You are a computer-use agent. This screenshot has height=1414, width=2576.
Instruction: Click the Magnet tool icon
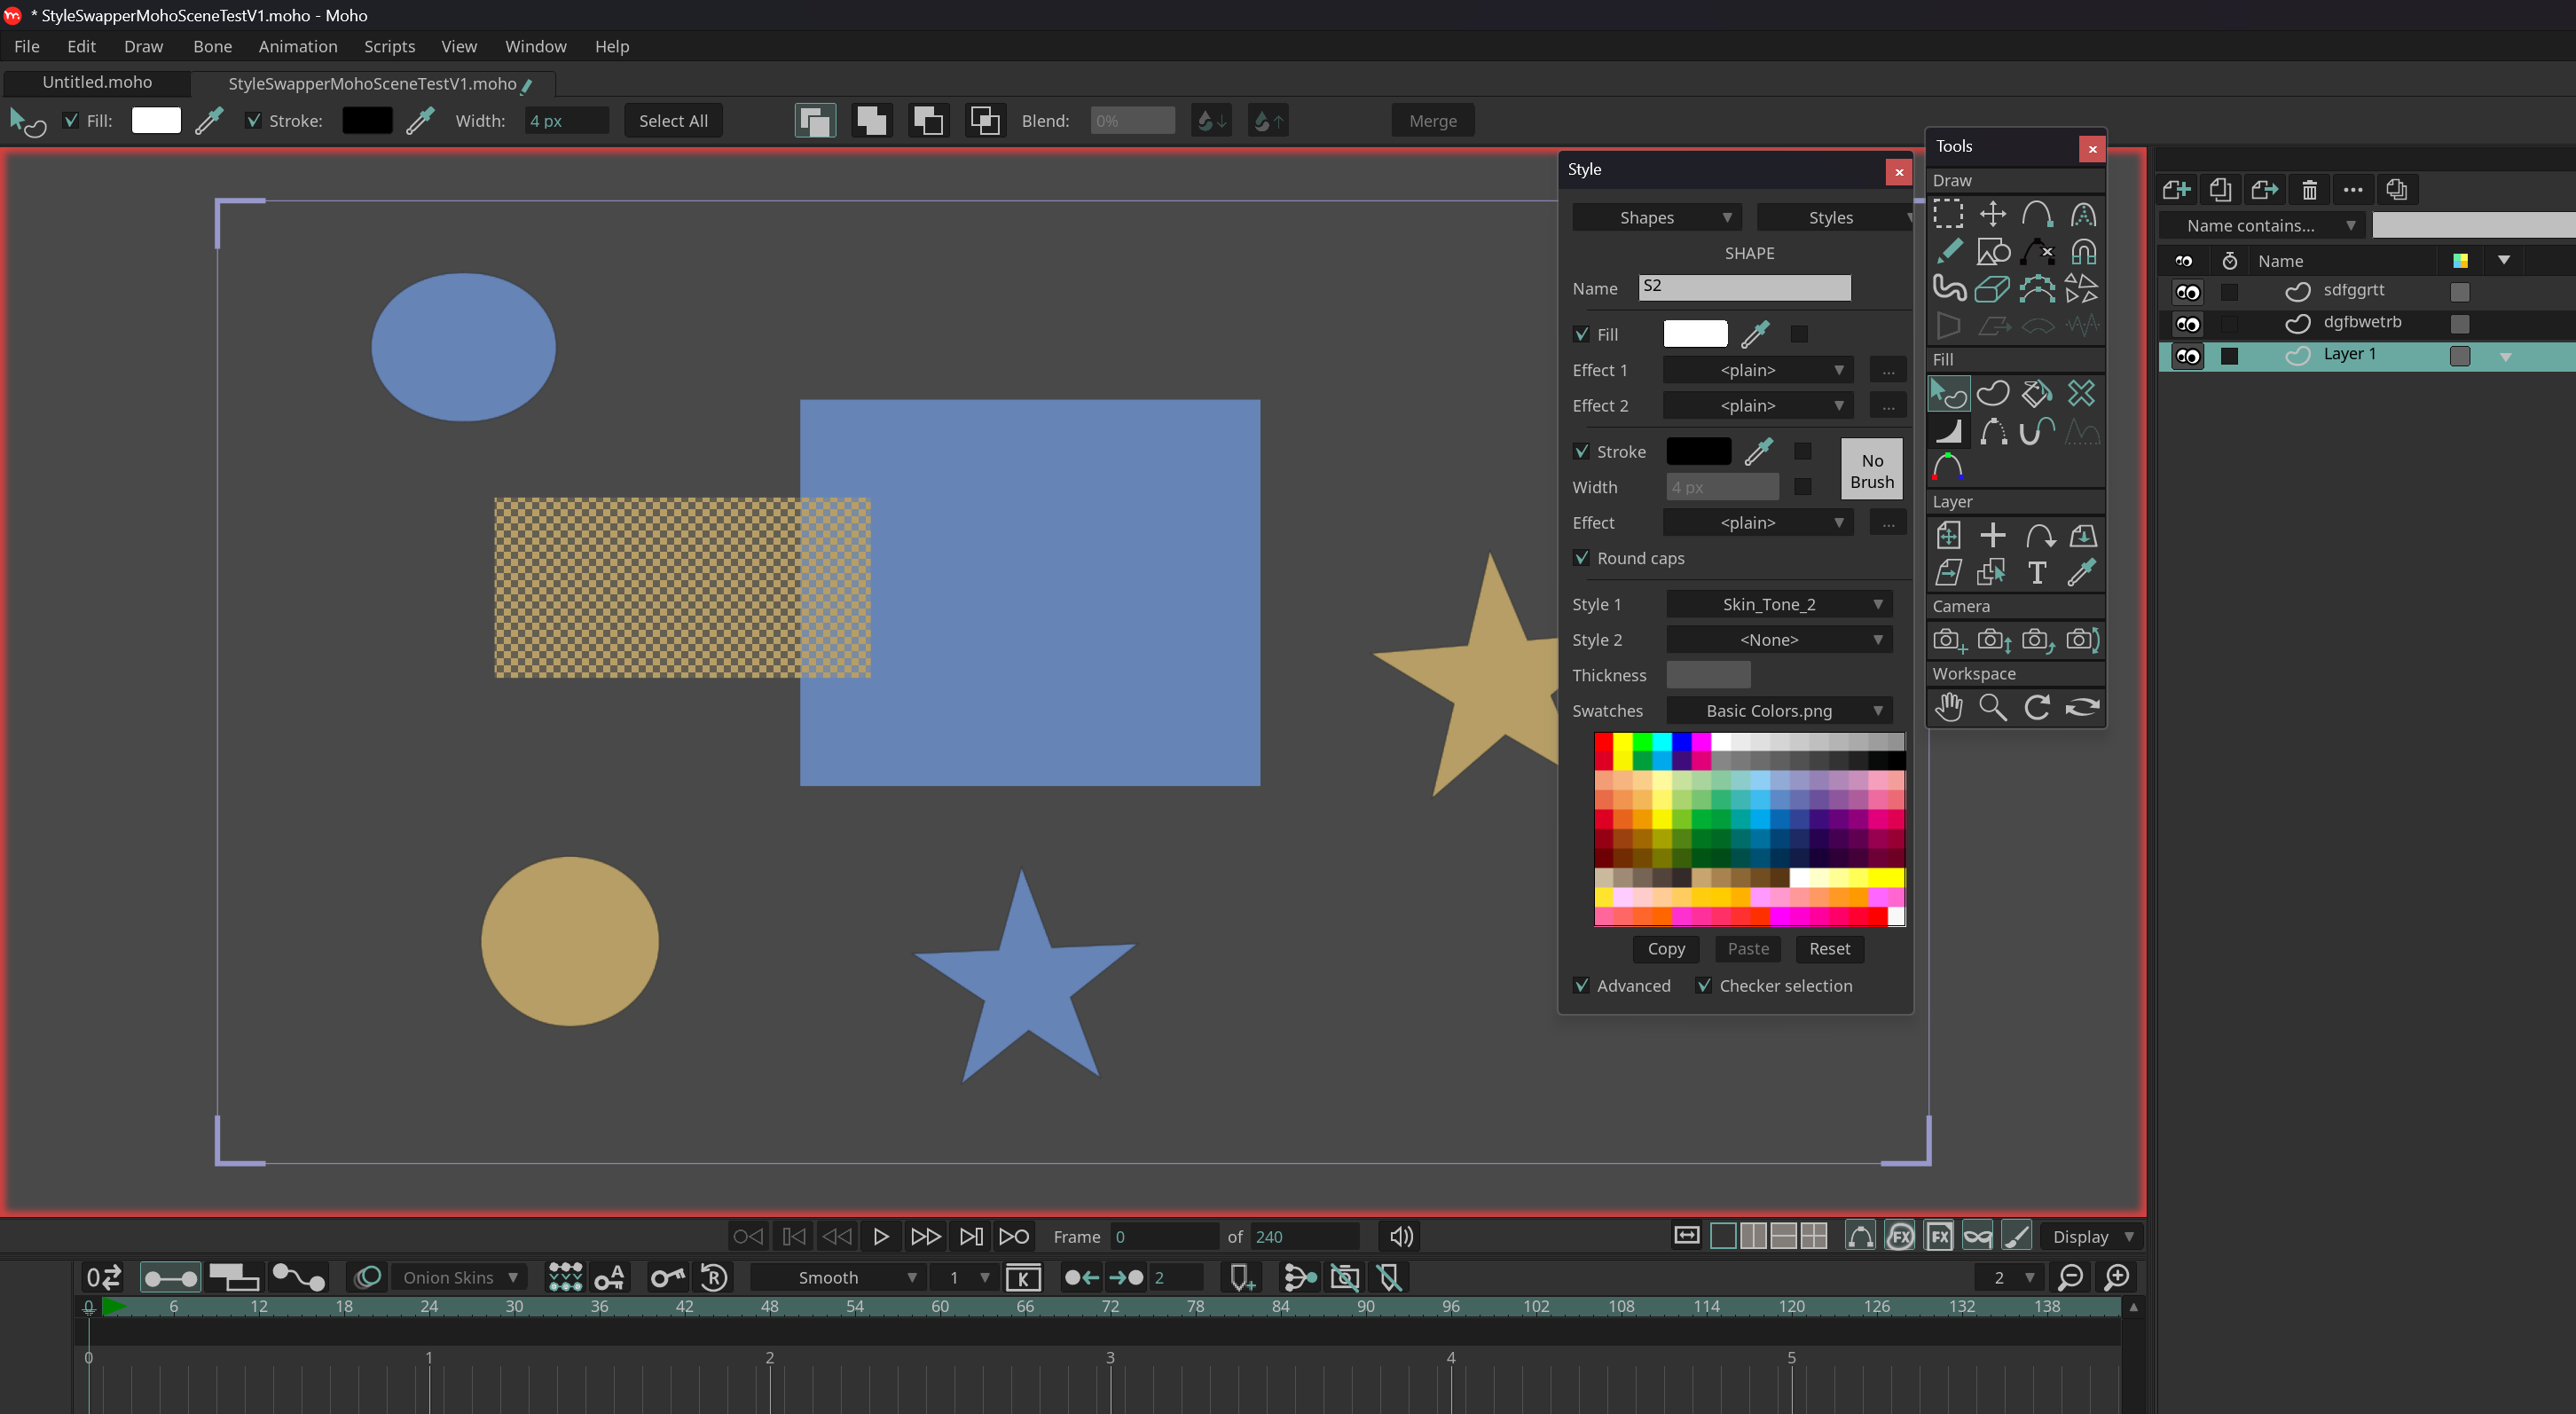tap(2083, 251)
